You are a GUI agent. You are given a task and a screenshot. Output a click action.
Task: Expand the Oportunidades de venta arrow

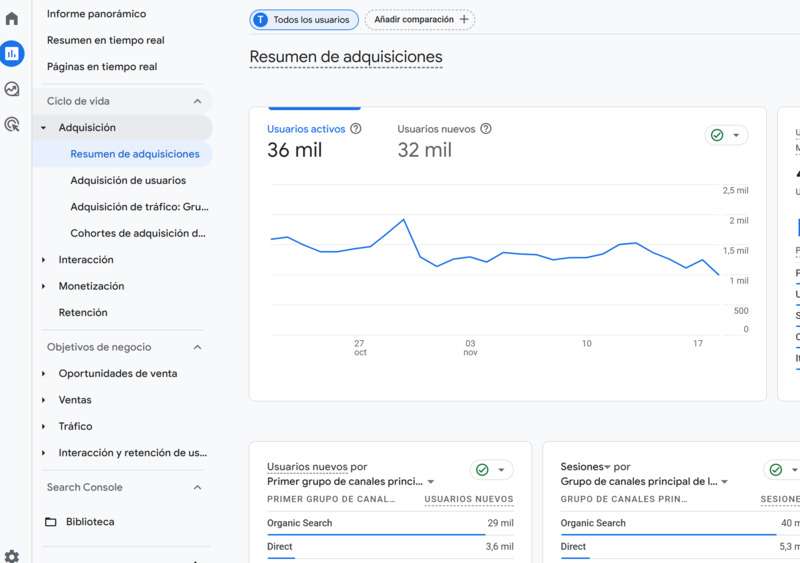click(43, 374)
